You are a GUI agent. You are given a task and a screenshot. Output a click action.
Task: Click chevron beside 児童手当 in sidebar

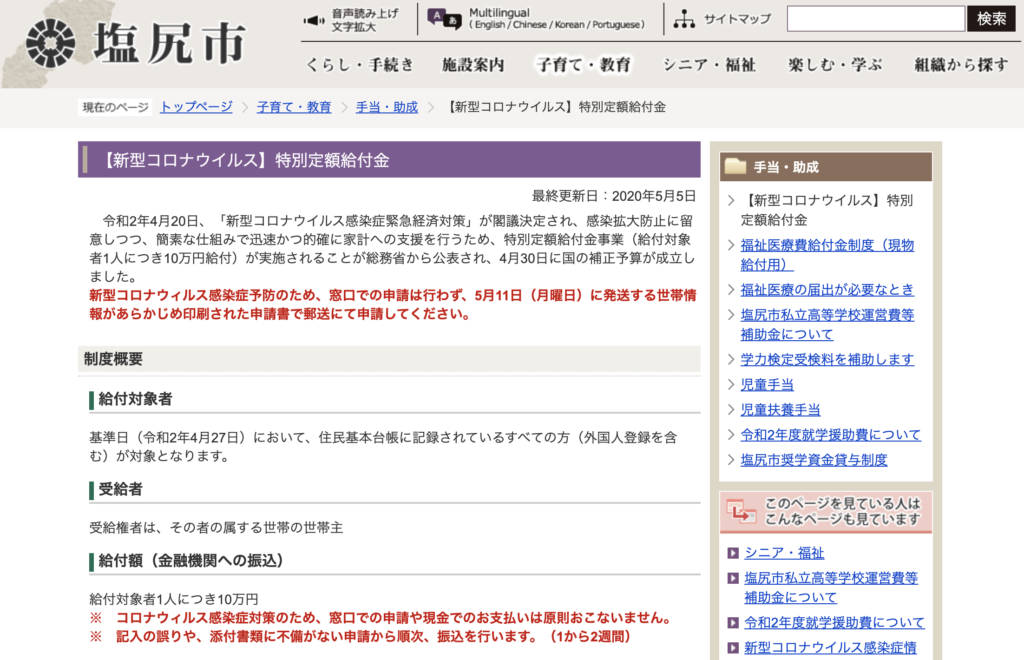coord(731,385)
